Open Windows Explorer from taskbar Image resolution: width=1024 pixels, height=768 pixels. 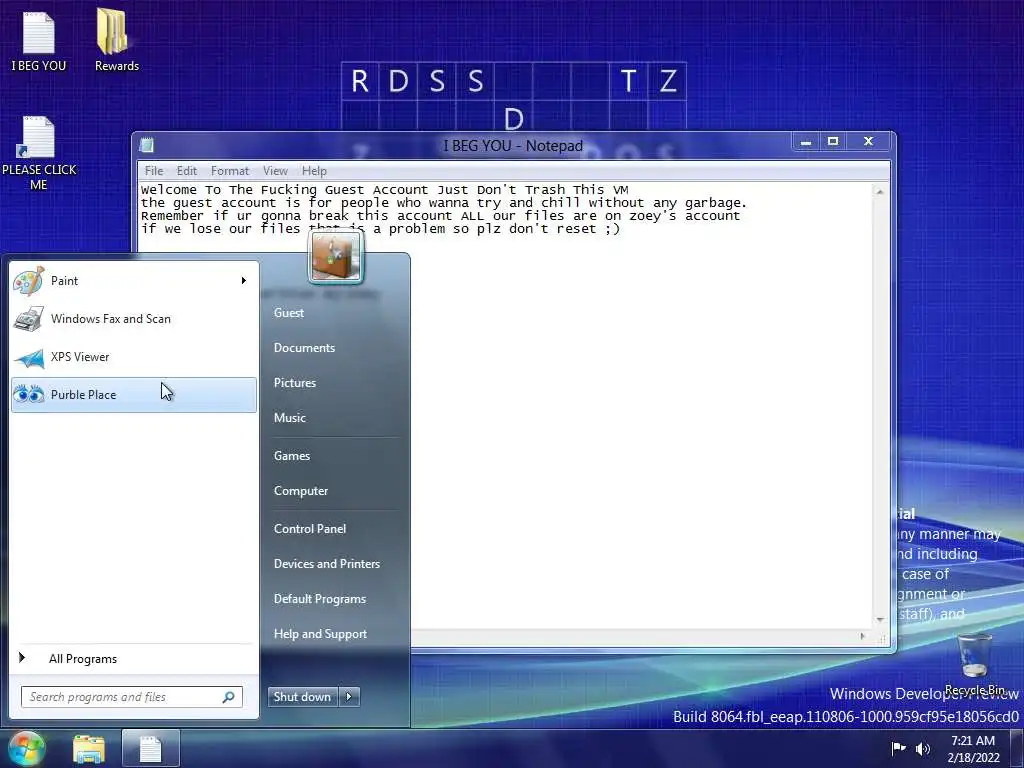[x=89, y=749]
